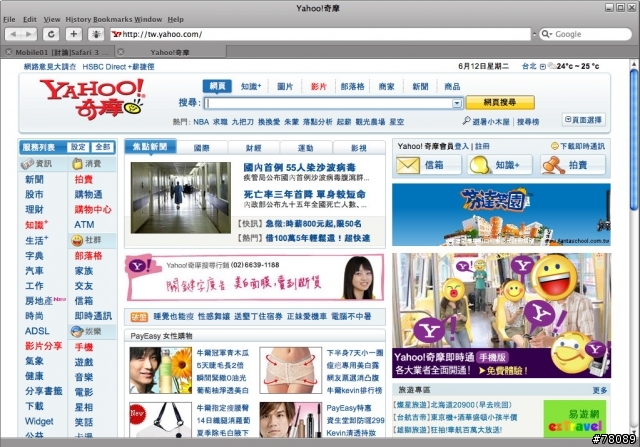Click the Yahoo favicon in the address bar
Screen dimensions: 640x447
coord(117,34)
